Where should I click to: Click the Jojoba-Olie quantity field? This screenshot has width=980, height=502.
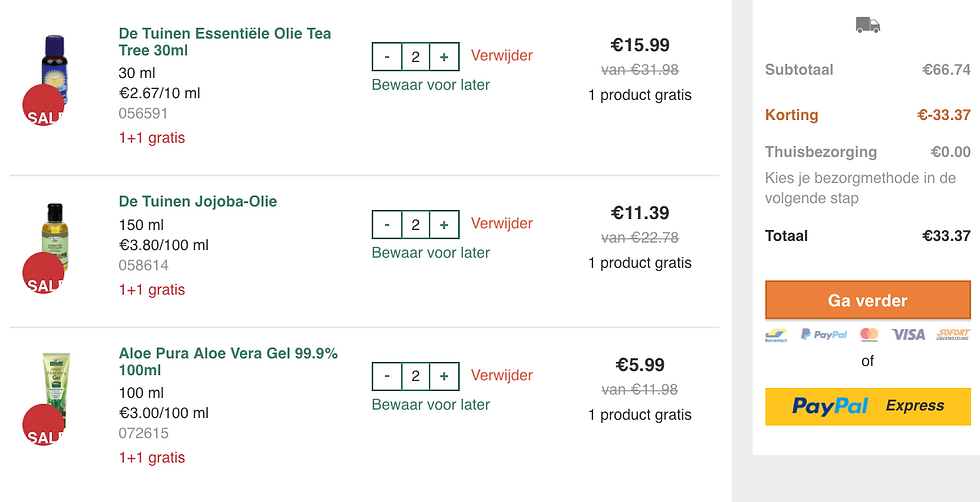(416, 224)
